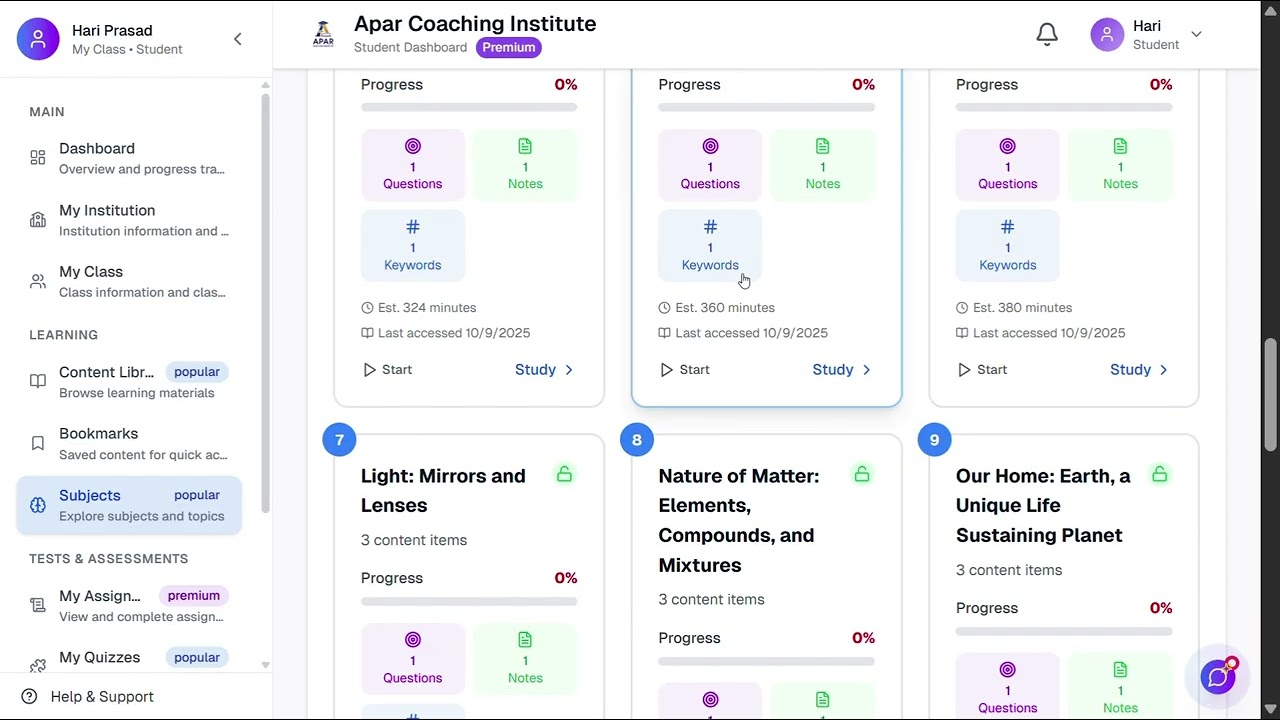This screenshot has width=1280, height=720.
Task: Open Questions tile in Light: Mirrors card
Action: tap(412, 659)
